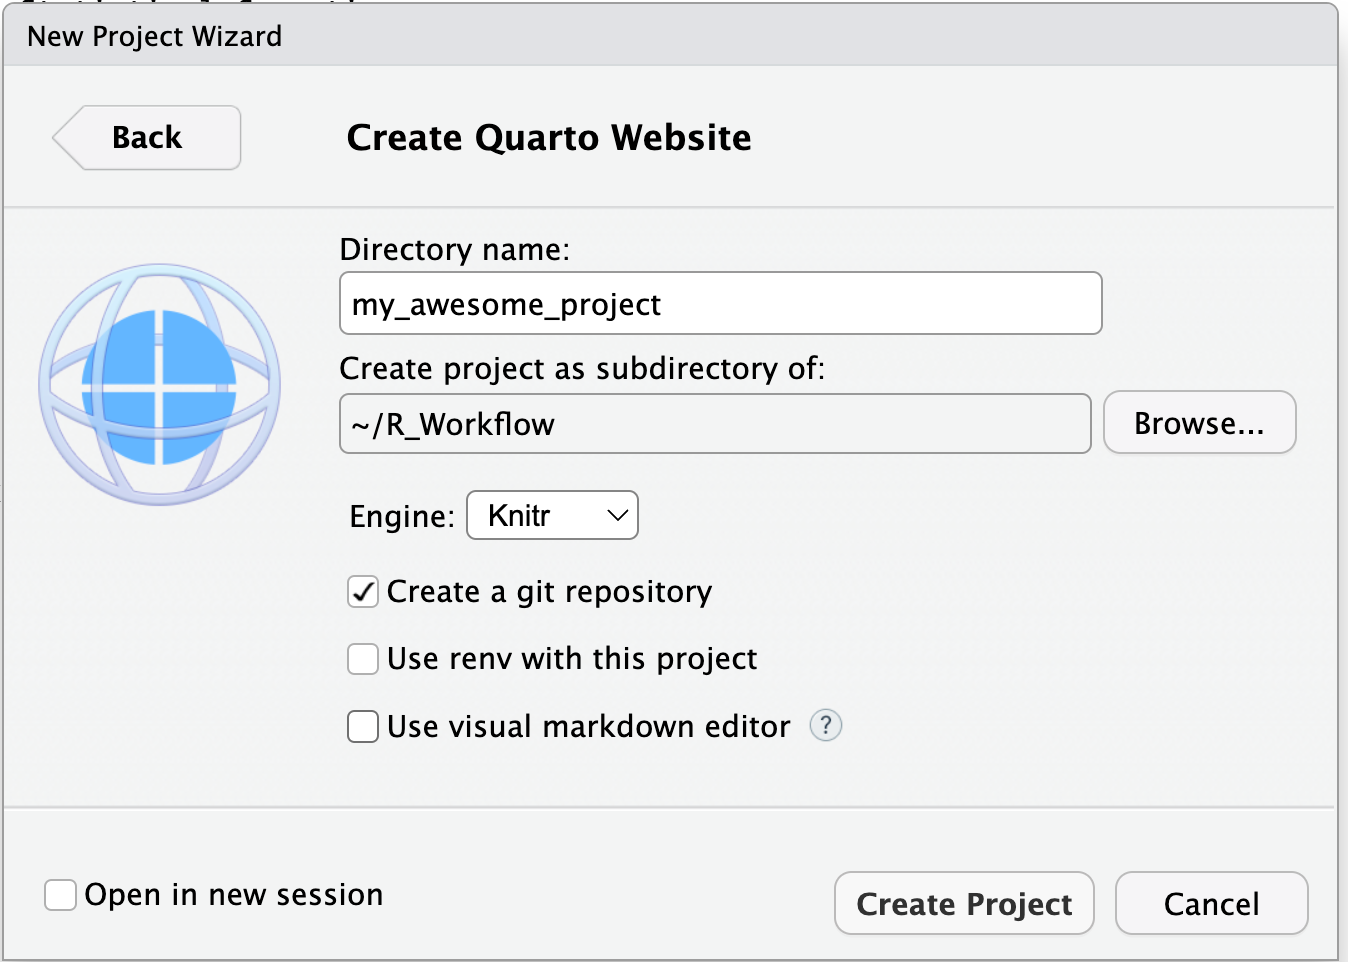Click the 'Directory name:' label

[x=455, y=250]
